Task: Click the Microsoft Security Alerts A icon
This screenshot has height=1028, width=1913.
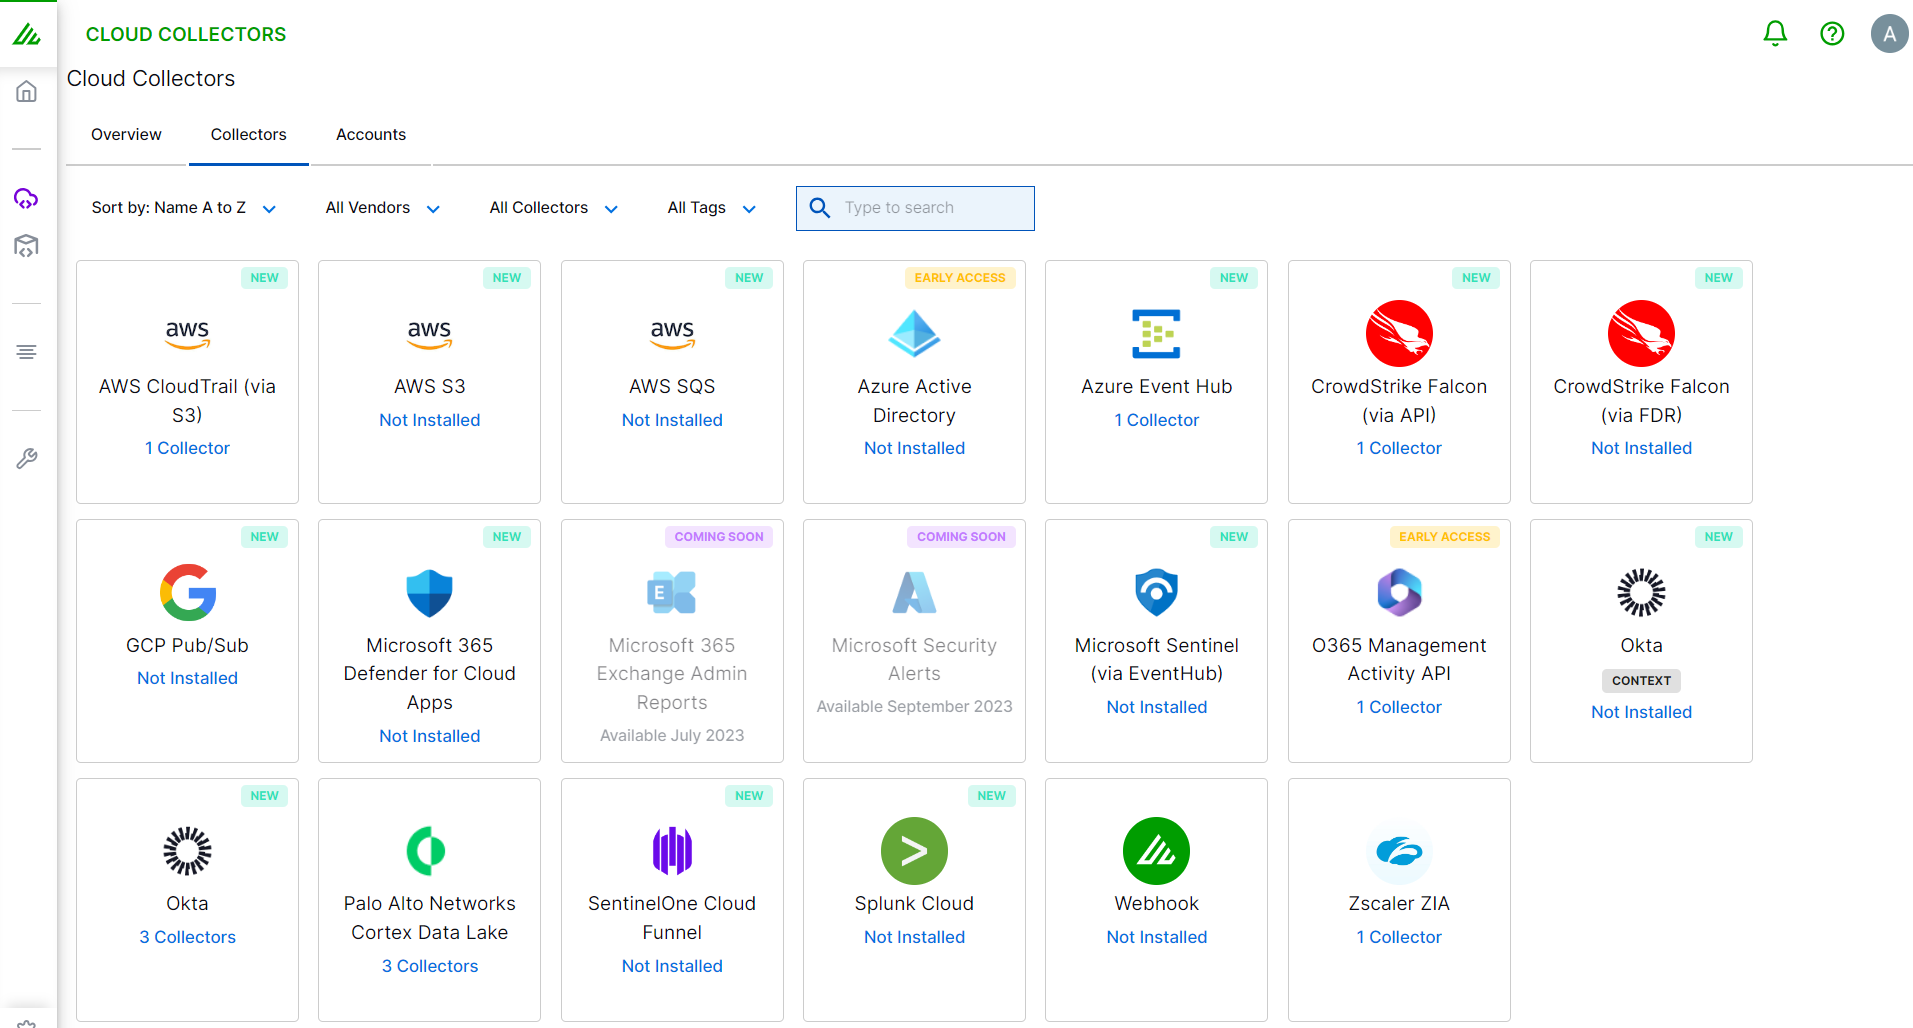Action: click(x=914, y=592)
